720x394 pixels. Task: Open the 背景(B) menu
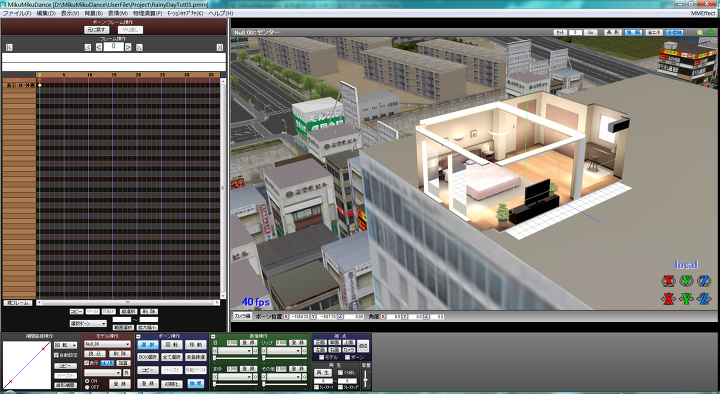tap(94, 13)
